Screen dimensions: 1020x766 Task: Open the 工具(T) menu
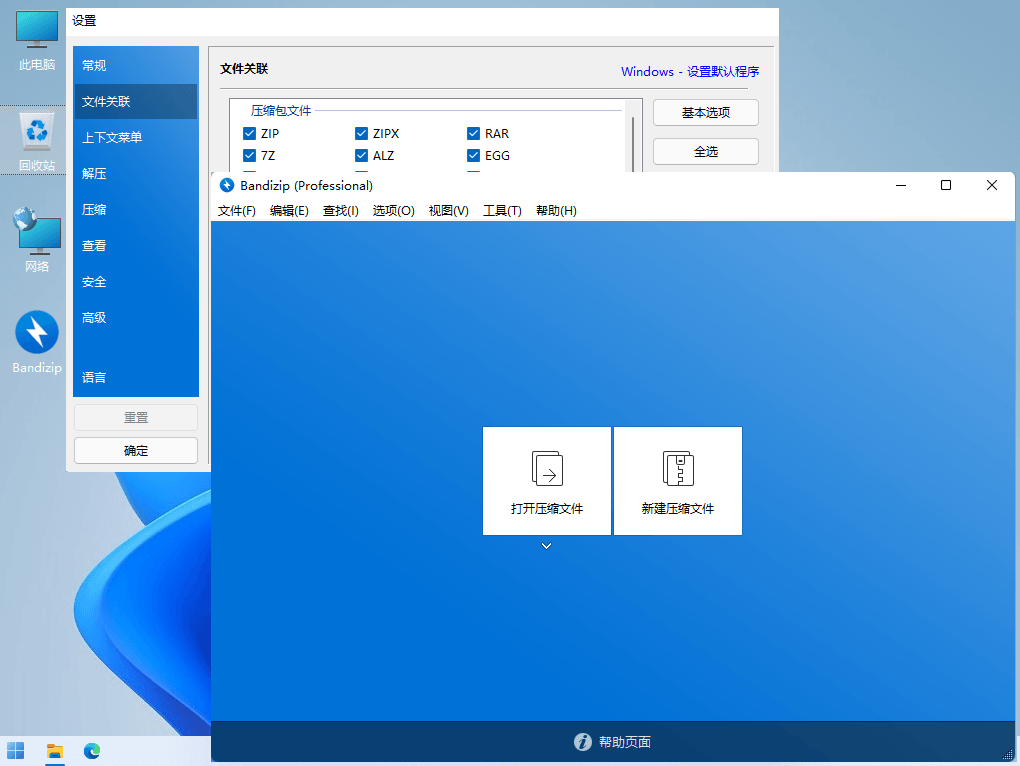[x=502, y=211]
